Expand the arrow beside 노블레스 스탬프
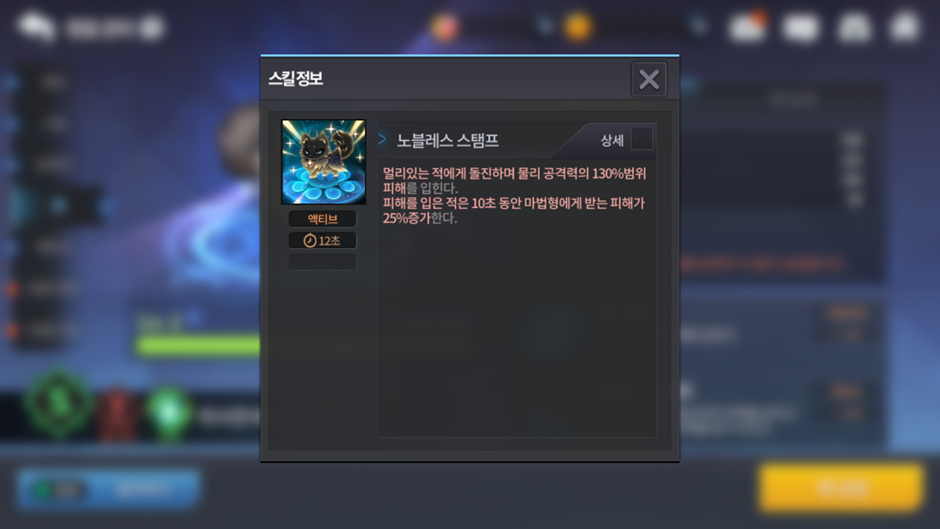The height and width of the screenshot is (529, 940). [x=382, y=139]
